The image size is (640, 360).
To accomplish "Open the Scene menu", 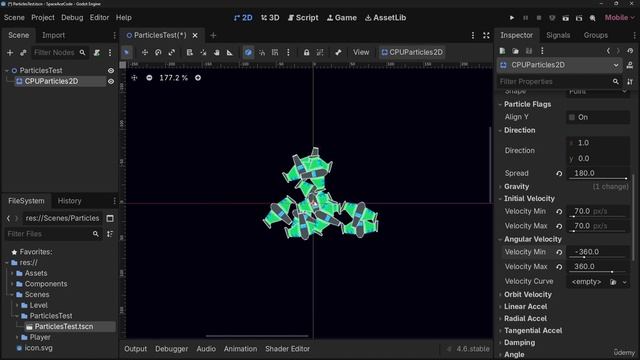I will point(14,18).
